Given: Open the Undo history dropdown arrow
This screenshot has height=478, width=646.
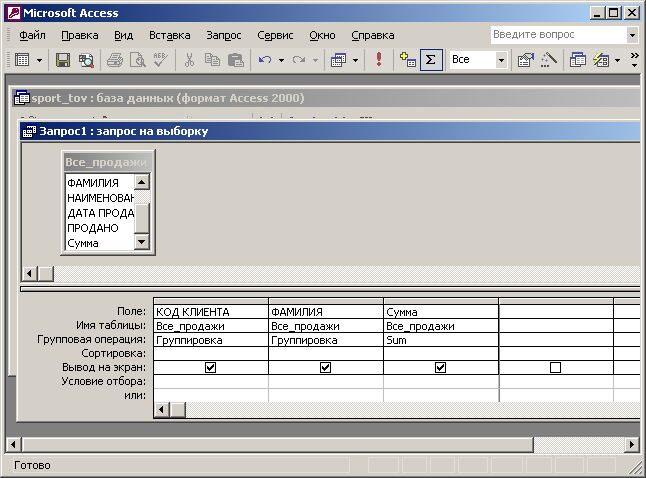Looking at the screenshot, I should click(281, 60).
